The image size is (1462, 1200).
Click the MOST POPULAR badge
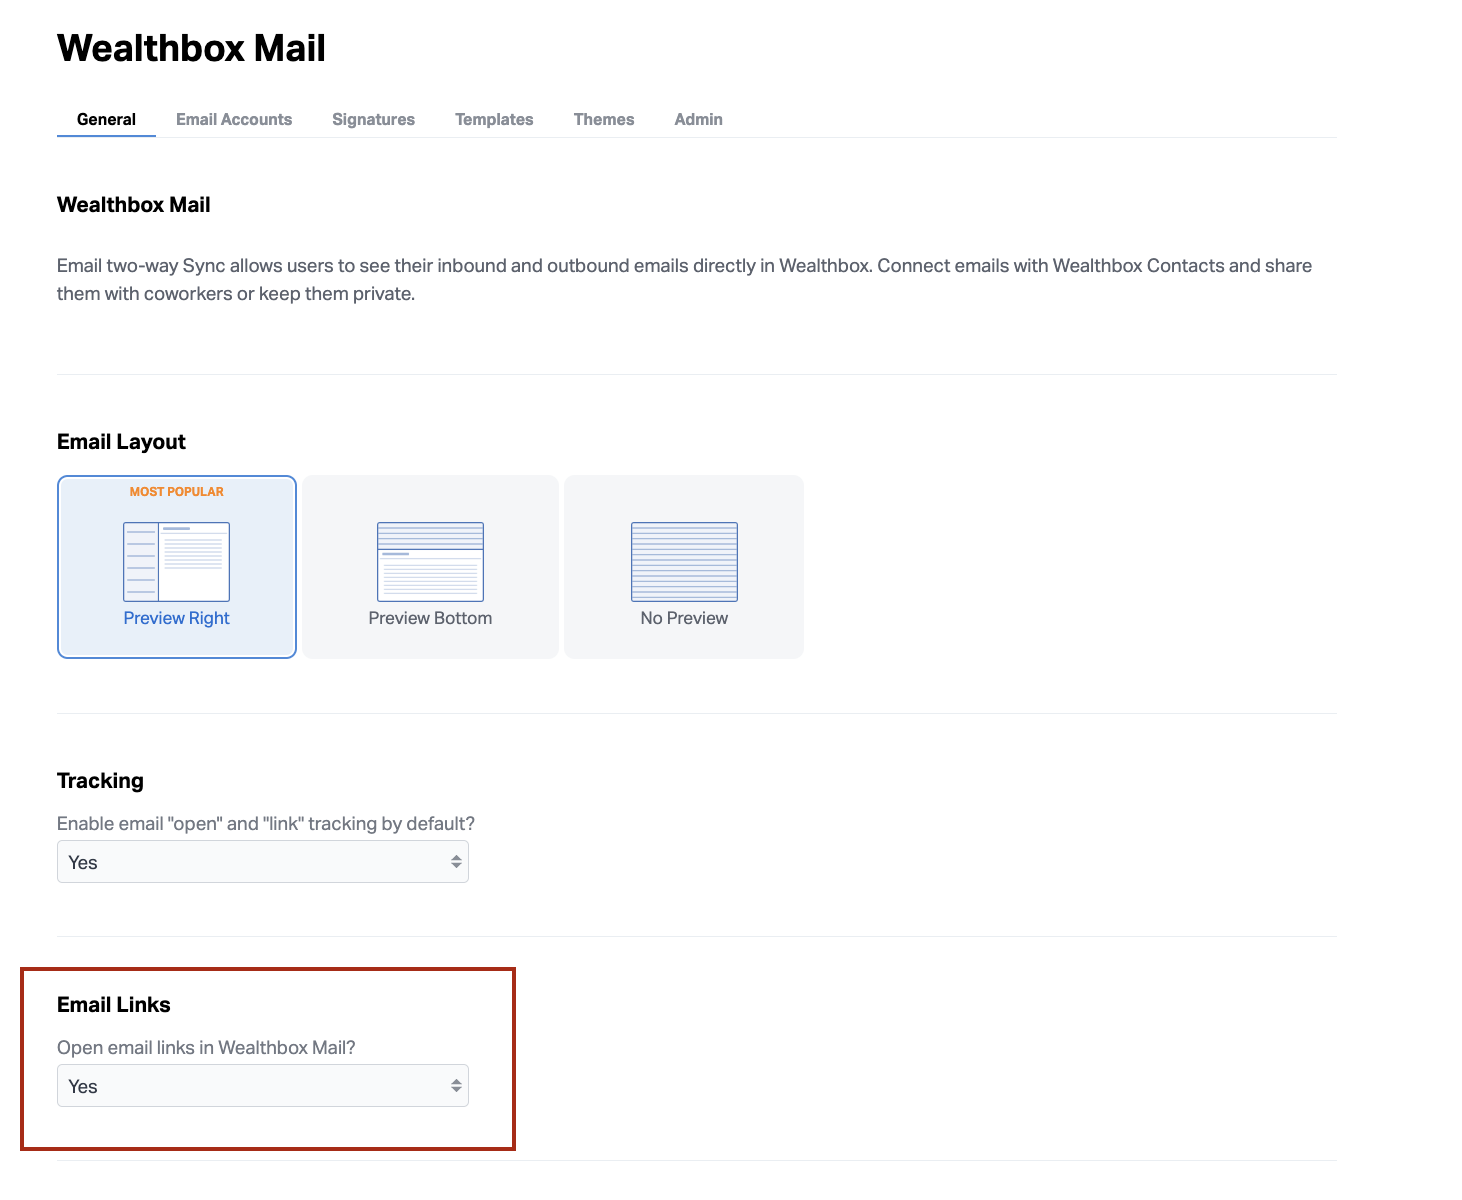pyautogui.click(x=176, y=492)
